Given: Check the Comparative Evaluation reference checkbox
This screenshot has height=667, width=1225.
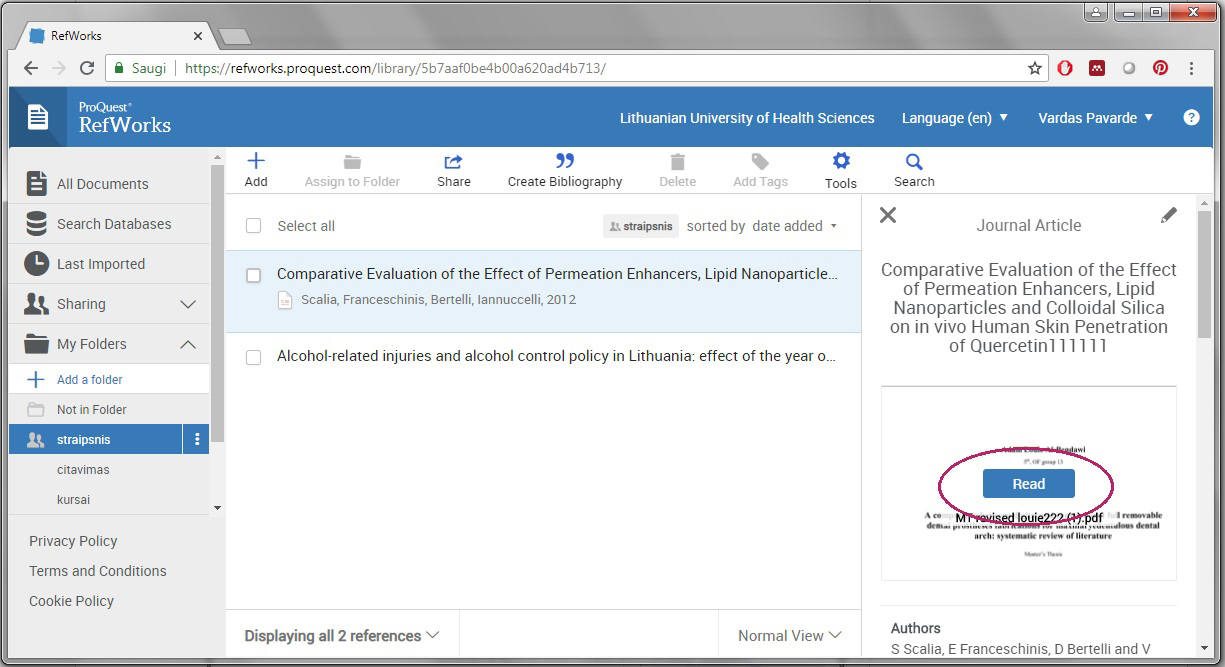Looking at the screenshot, I should [x=254, y=275].
